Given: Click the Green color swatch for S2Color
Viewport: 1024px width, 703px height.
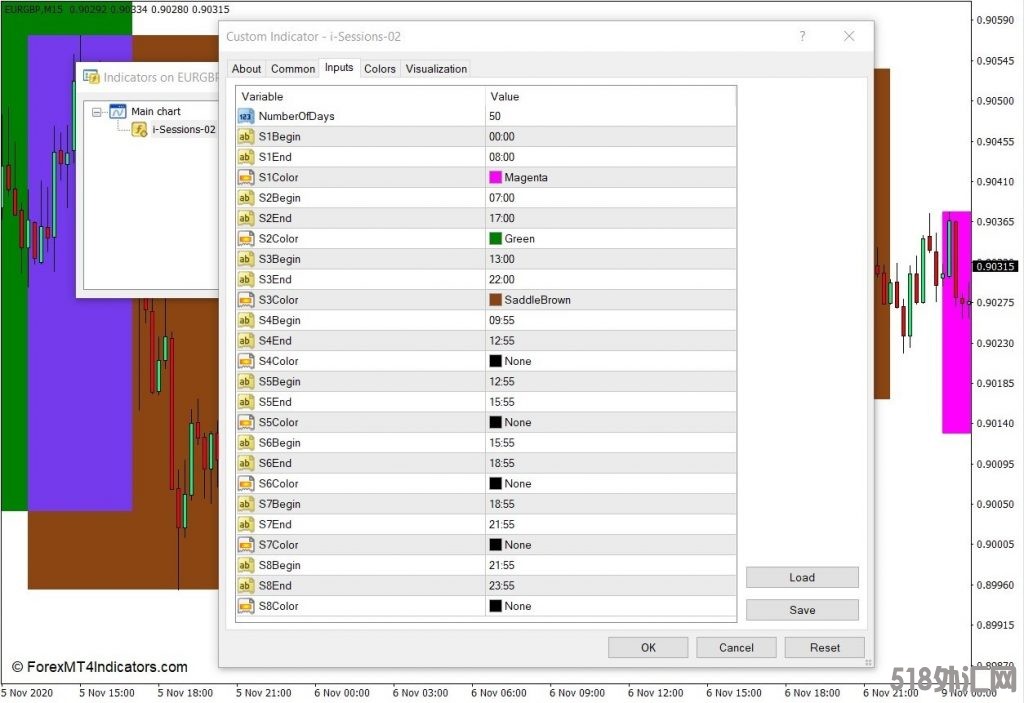Looking at the screenshot, I should (x=495, y=239).
